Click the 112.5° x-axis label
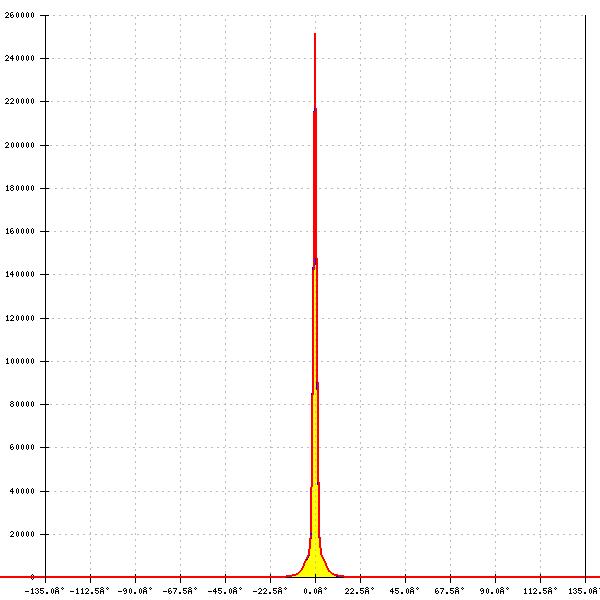Screen dimensions: 600x600 pos(540,591)
